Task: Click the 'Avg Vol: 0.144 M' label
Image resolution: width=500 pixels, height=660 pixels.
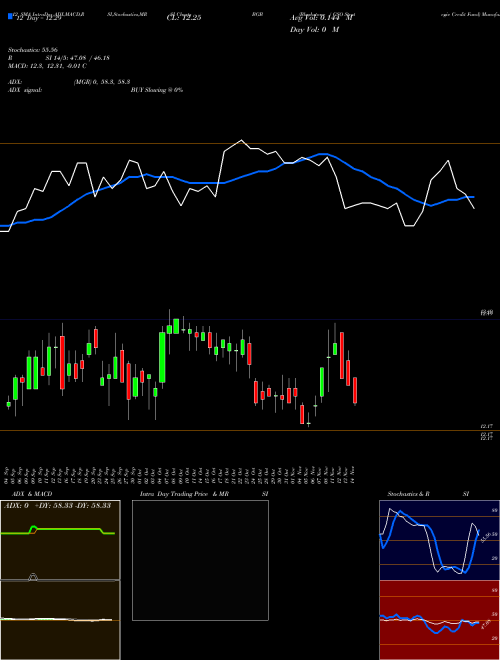Action: 322,18
